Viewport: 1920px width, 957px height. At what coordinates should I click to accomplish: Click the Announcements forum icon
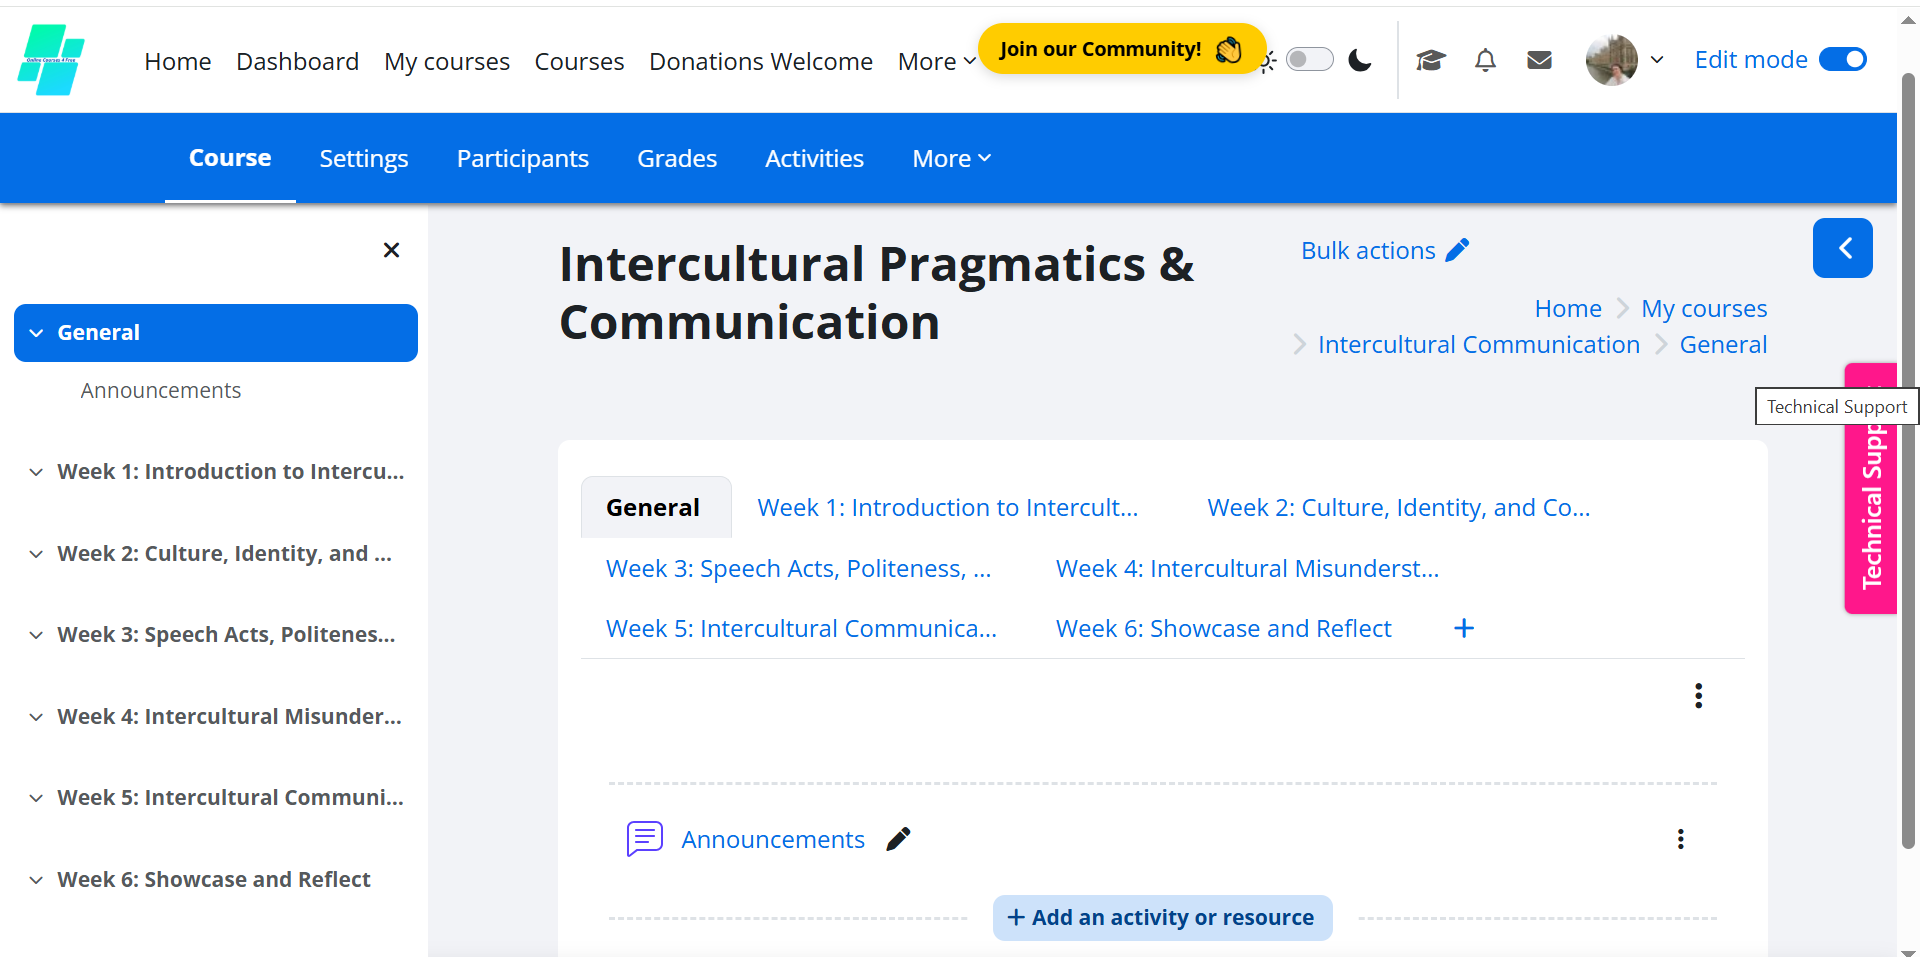[x=645, y=839]
